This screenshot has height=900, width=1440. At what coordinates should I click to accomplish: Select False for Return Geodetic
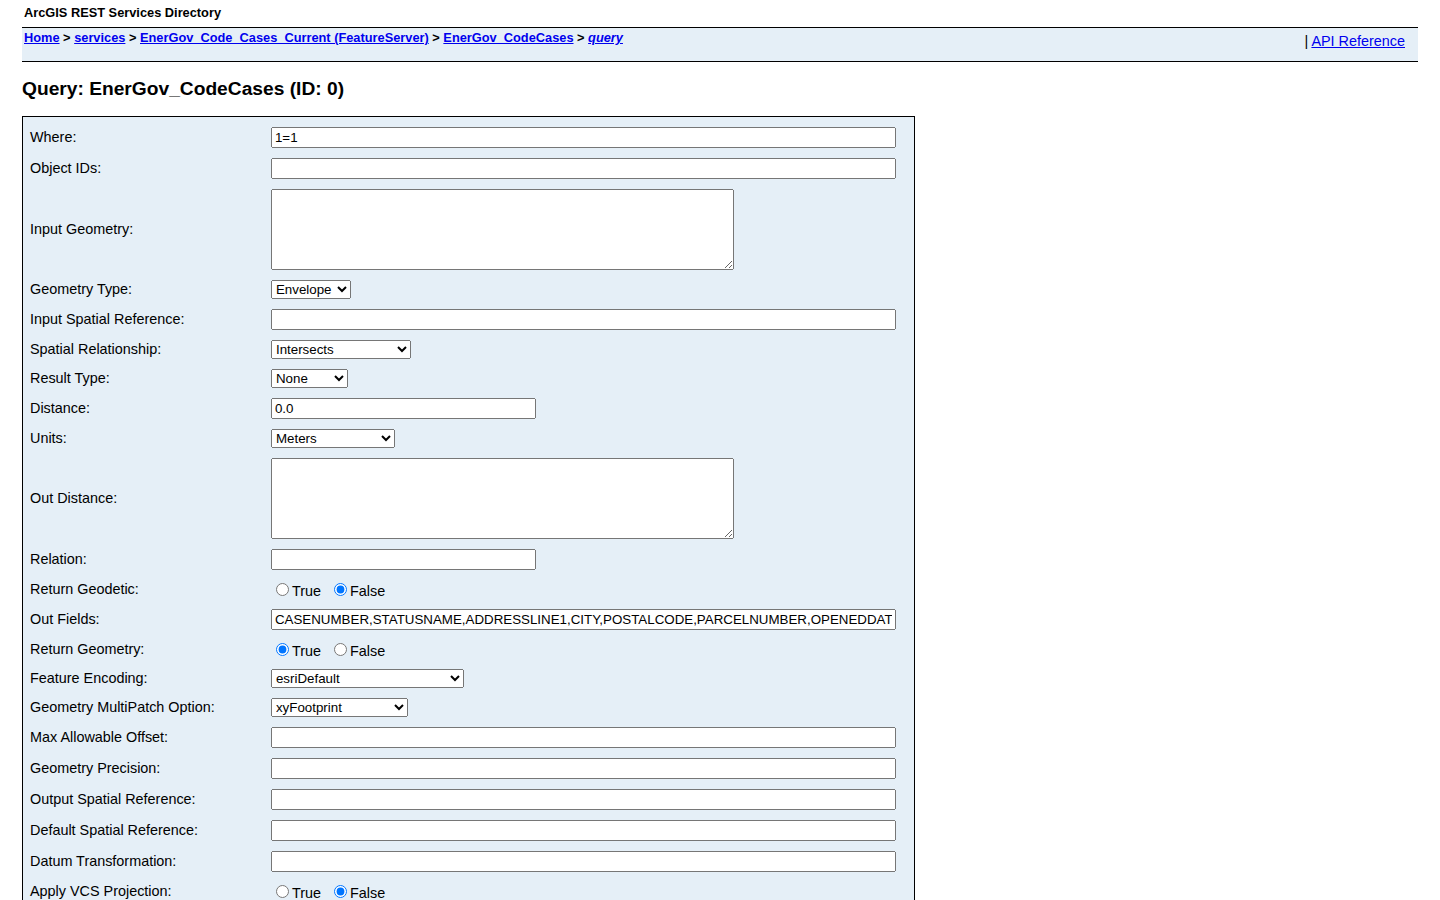340,590
